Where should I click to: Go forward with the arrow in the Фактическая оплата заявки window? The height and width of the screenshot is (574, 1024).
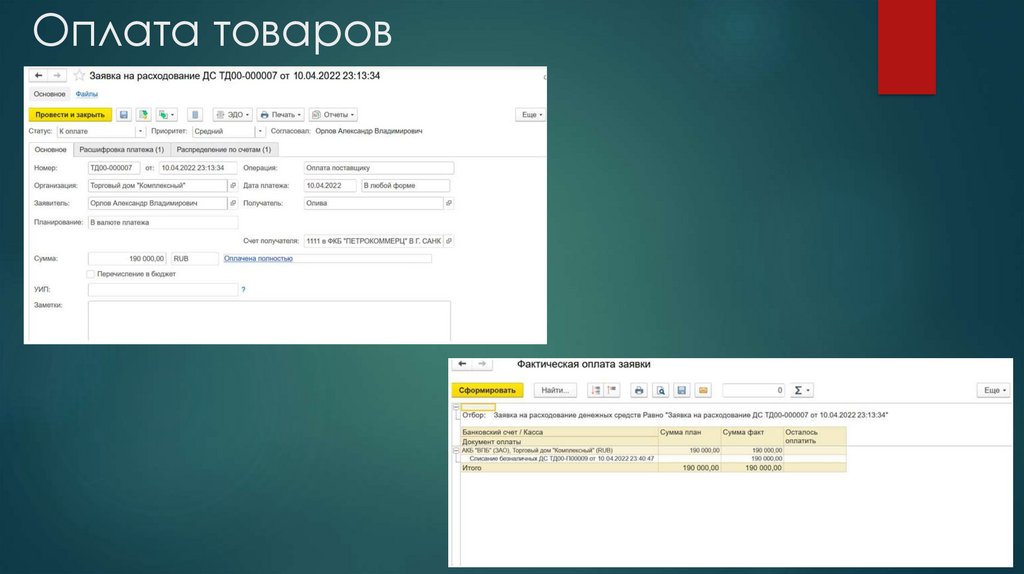[x=482, y=364]
